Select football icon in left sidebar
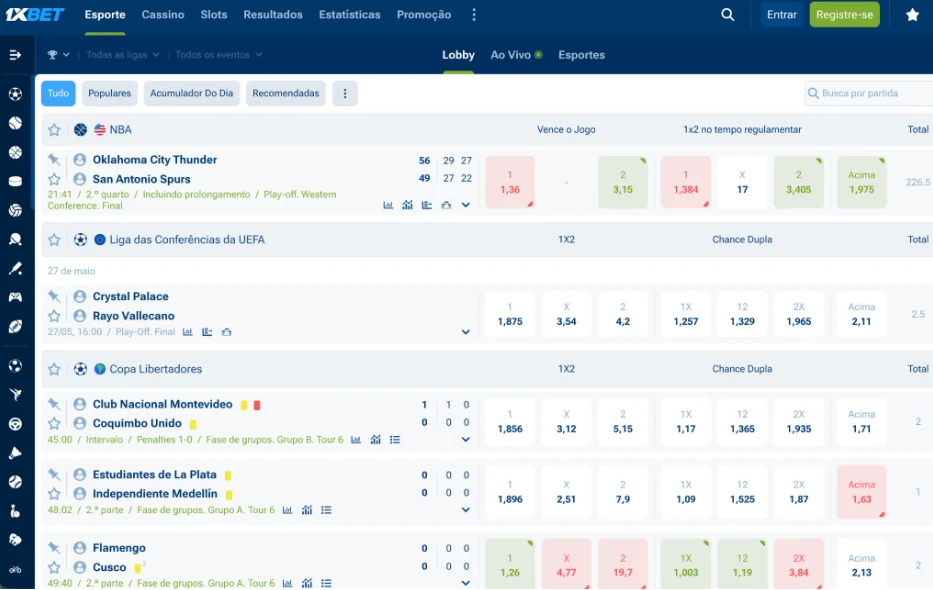933x590 pixels. [x=15, y=94]
